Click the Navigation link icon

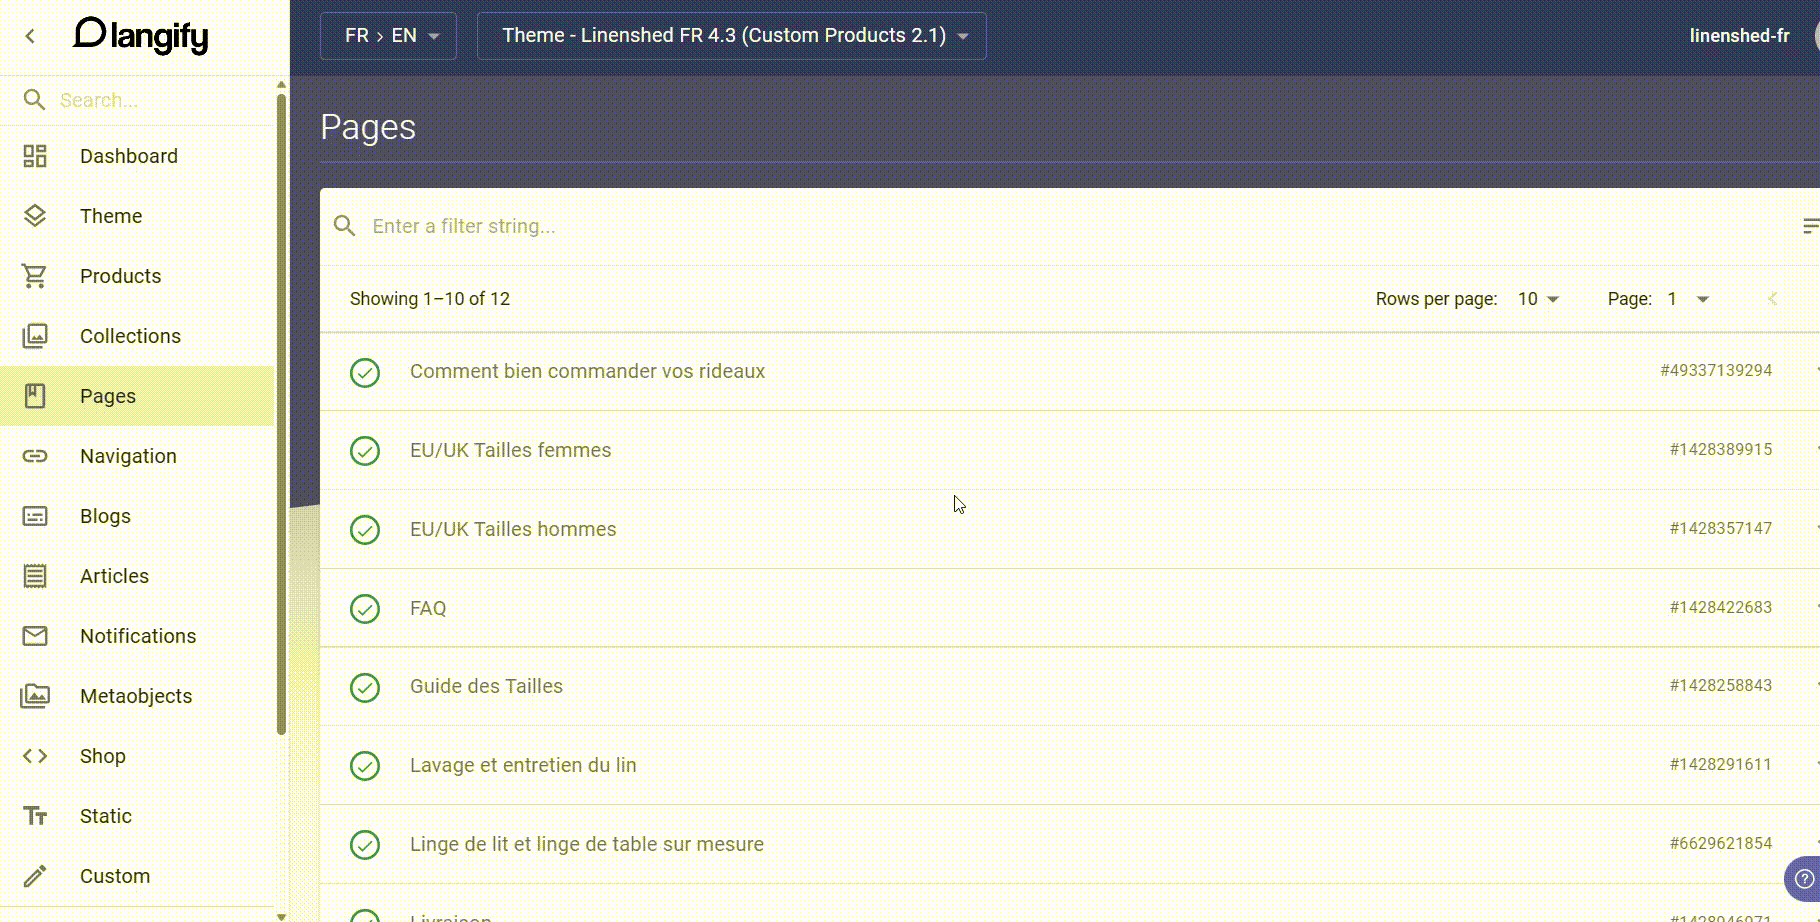[x=35, y=456]
